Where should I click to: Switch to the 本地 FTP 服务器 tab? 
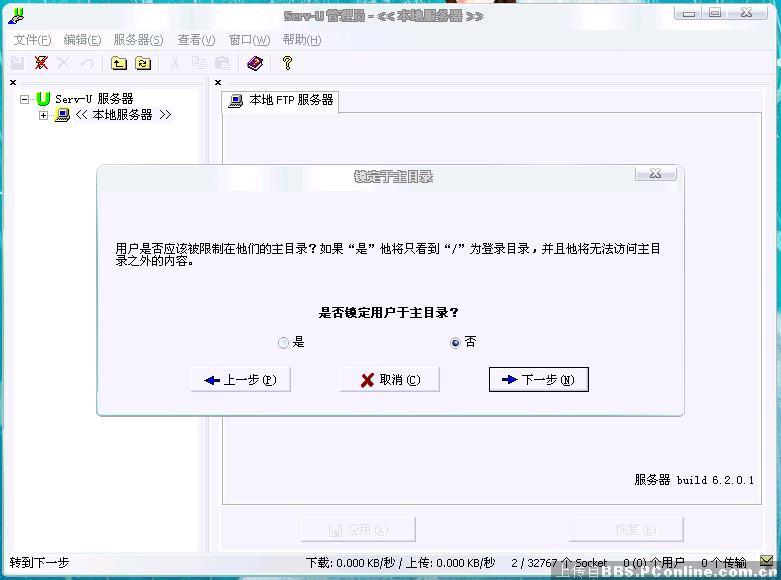pos(281,101)
